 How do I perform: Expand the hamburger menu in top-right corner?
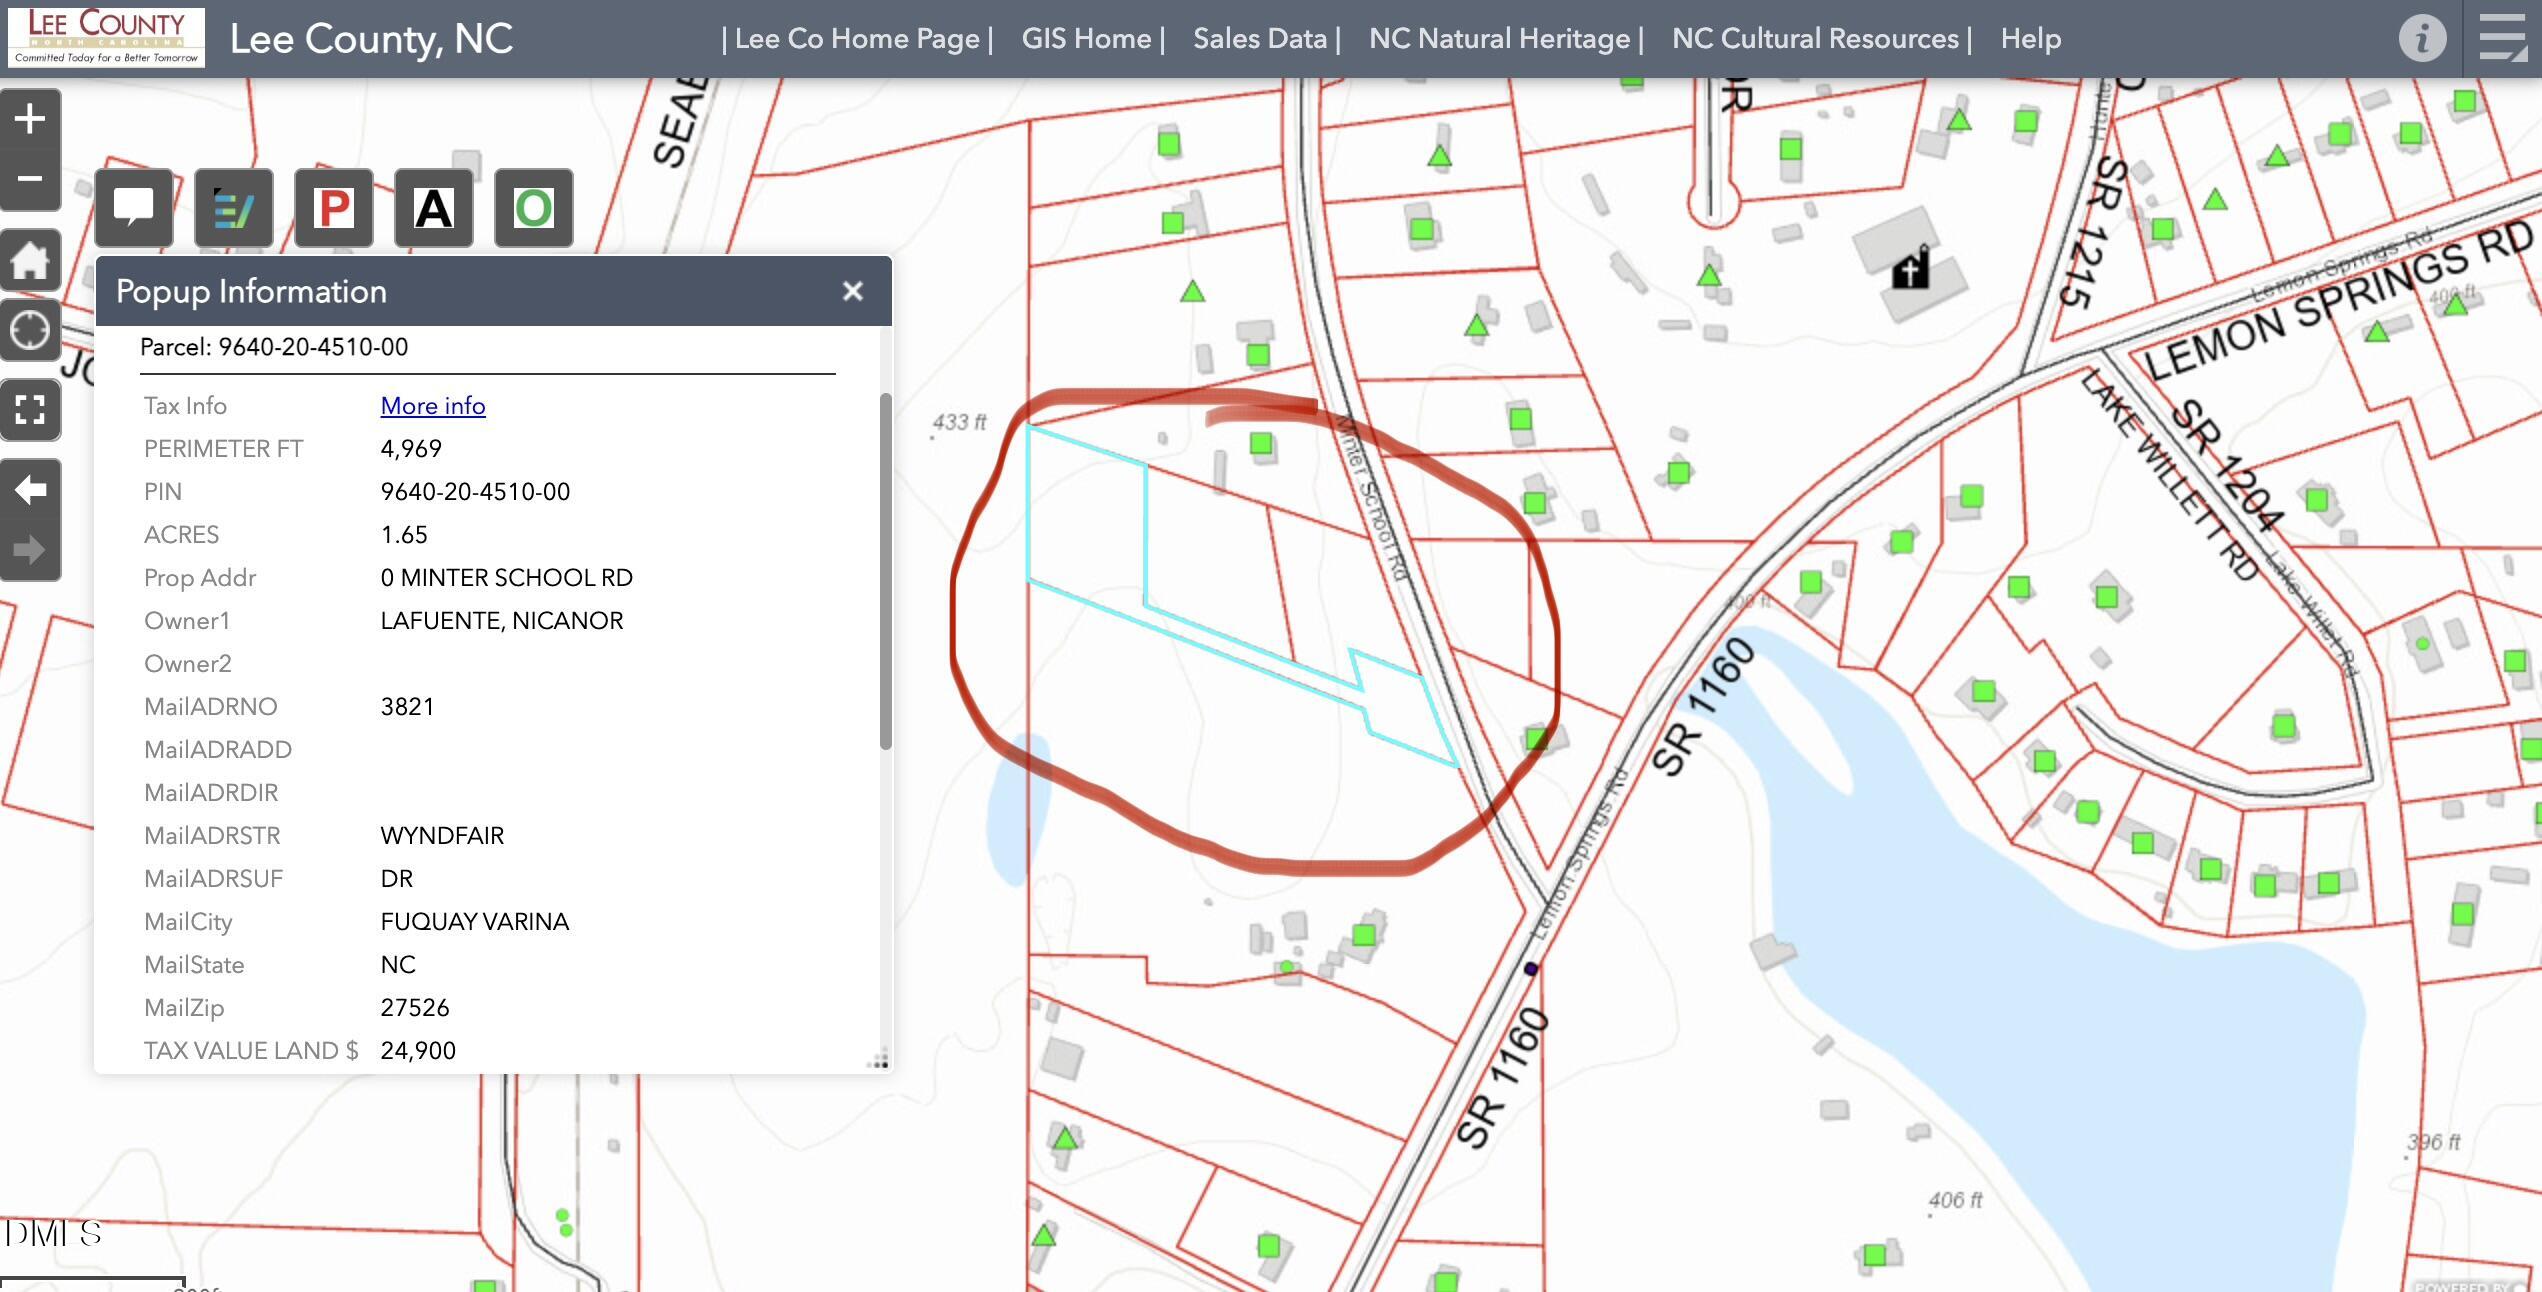click(2502, 39)
